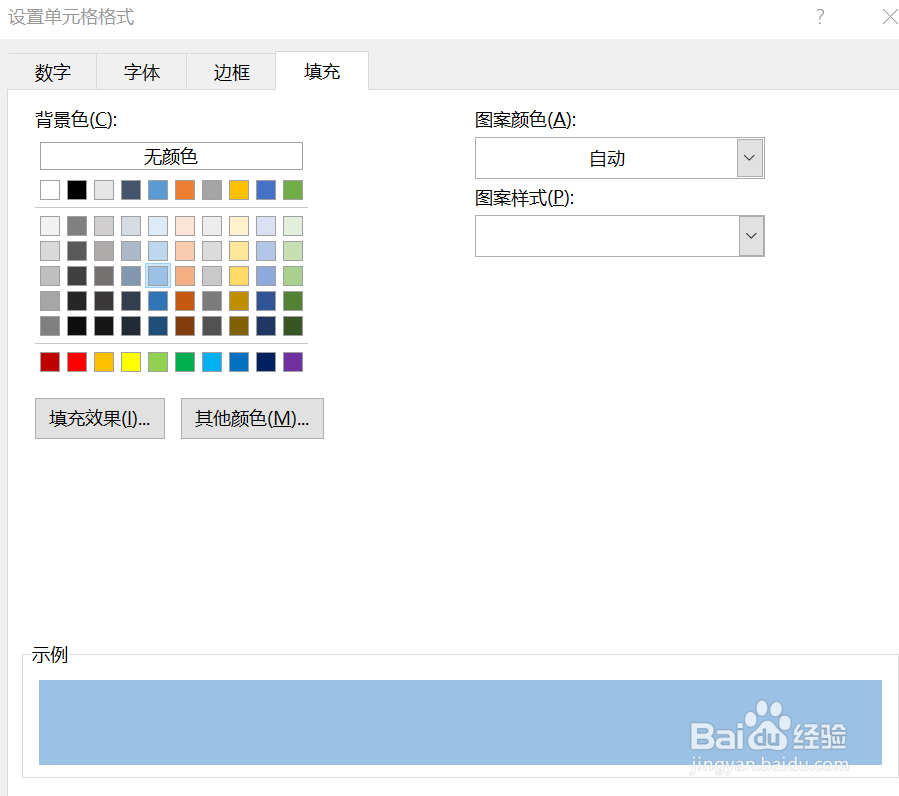Pick the bright red standard color
The width and height of the screenshot is (899, 796).
click(x=77, y=362)
